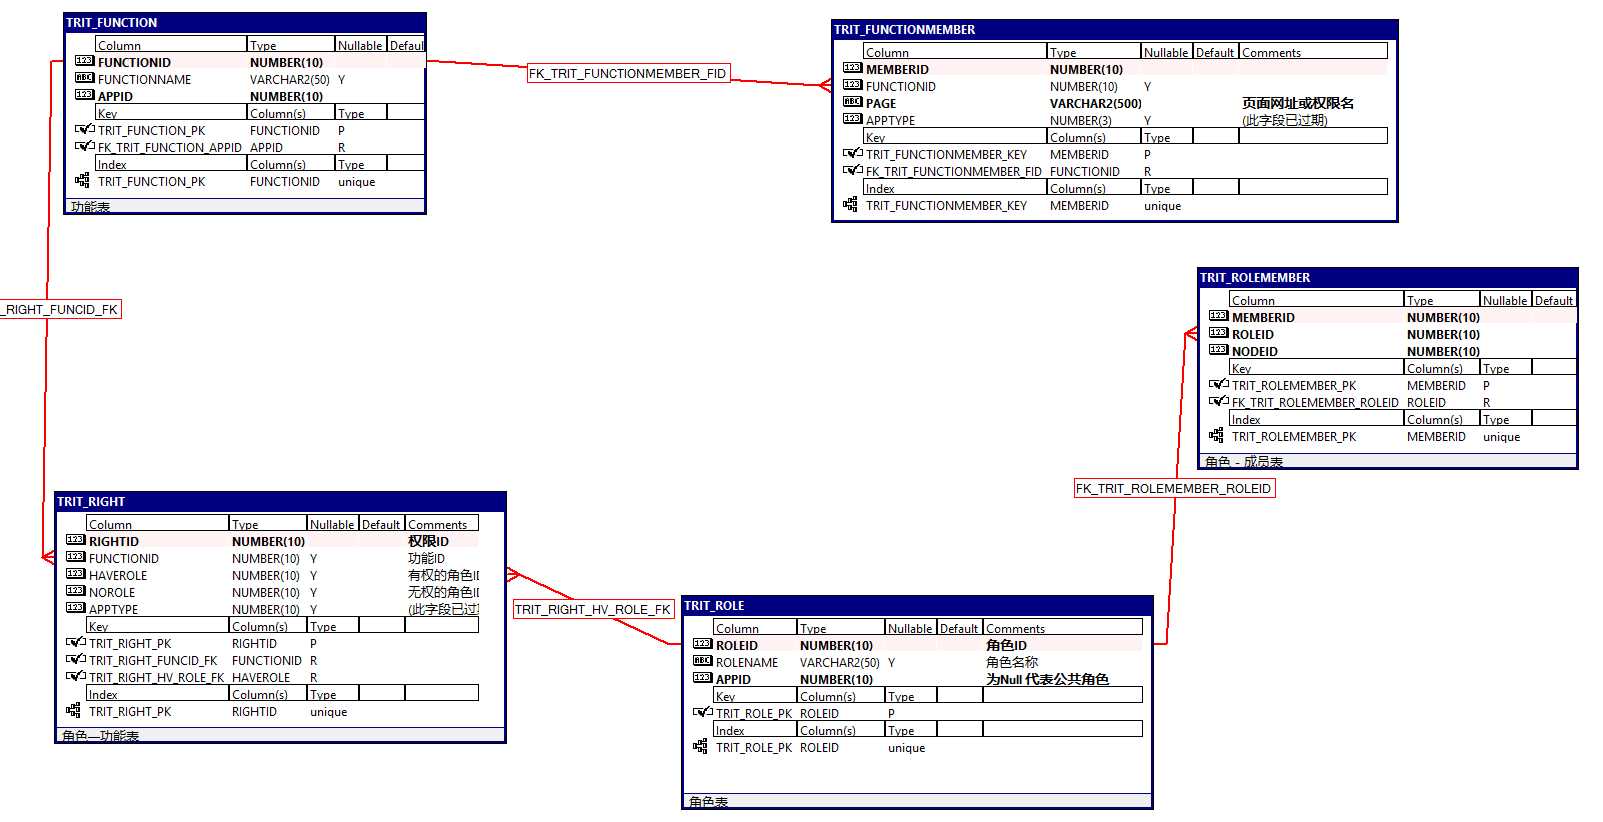Image resolution: width=1603 pixels, height=822 pixels.
Task: Select the TRIT_FUNCTION table title bar
Action: pos(245,22)
